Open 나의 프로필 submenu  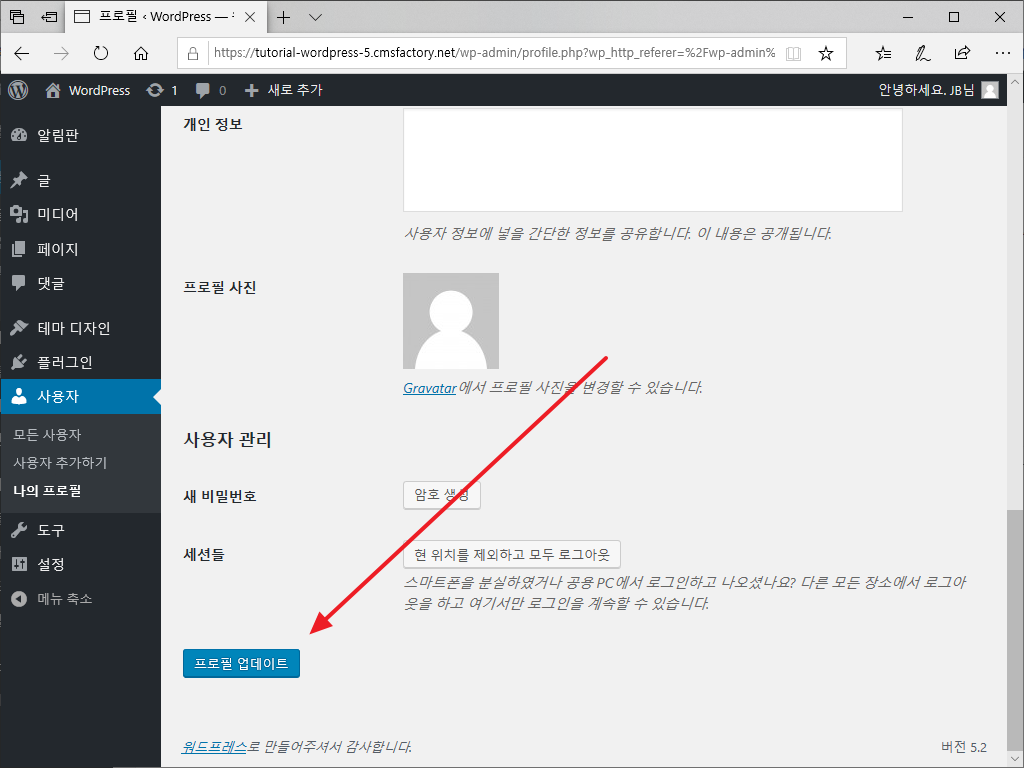pos(47,490)
